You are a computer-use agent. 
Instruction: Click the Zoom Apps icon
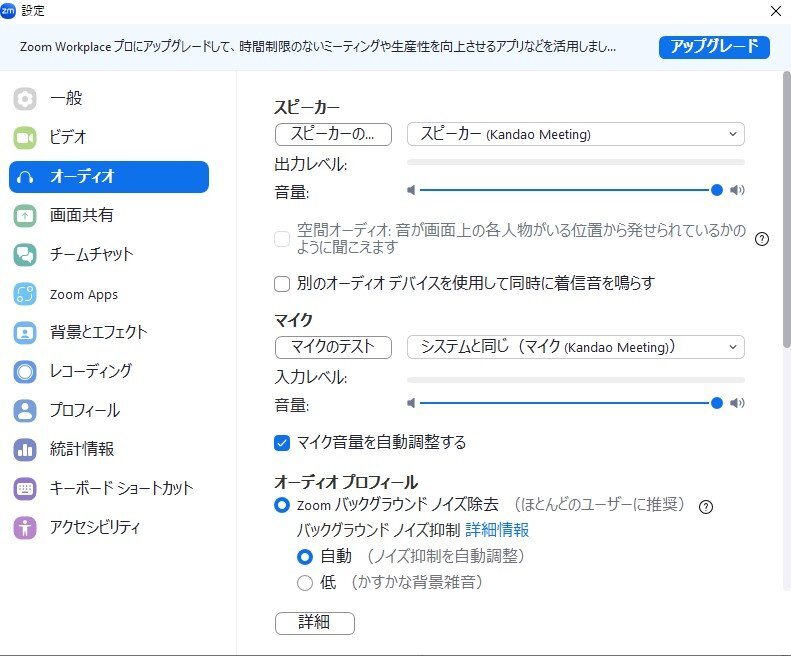25,294
